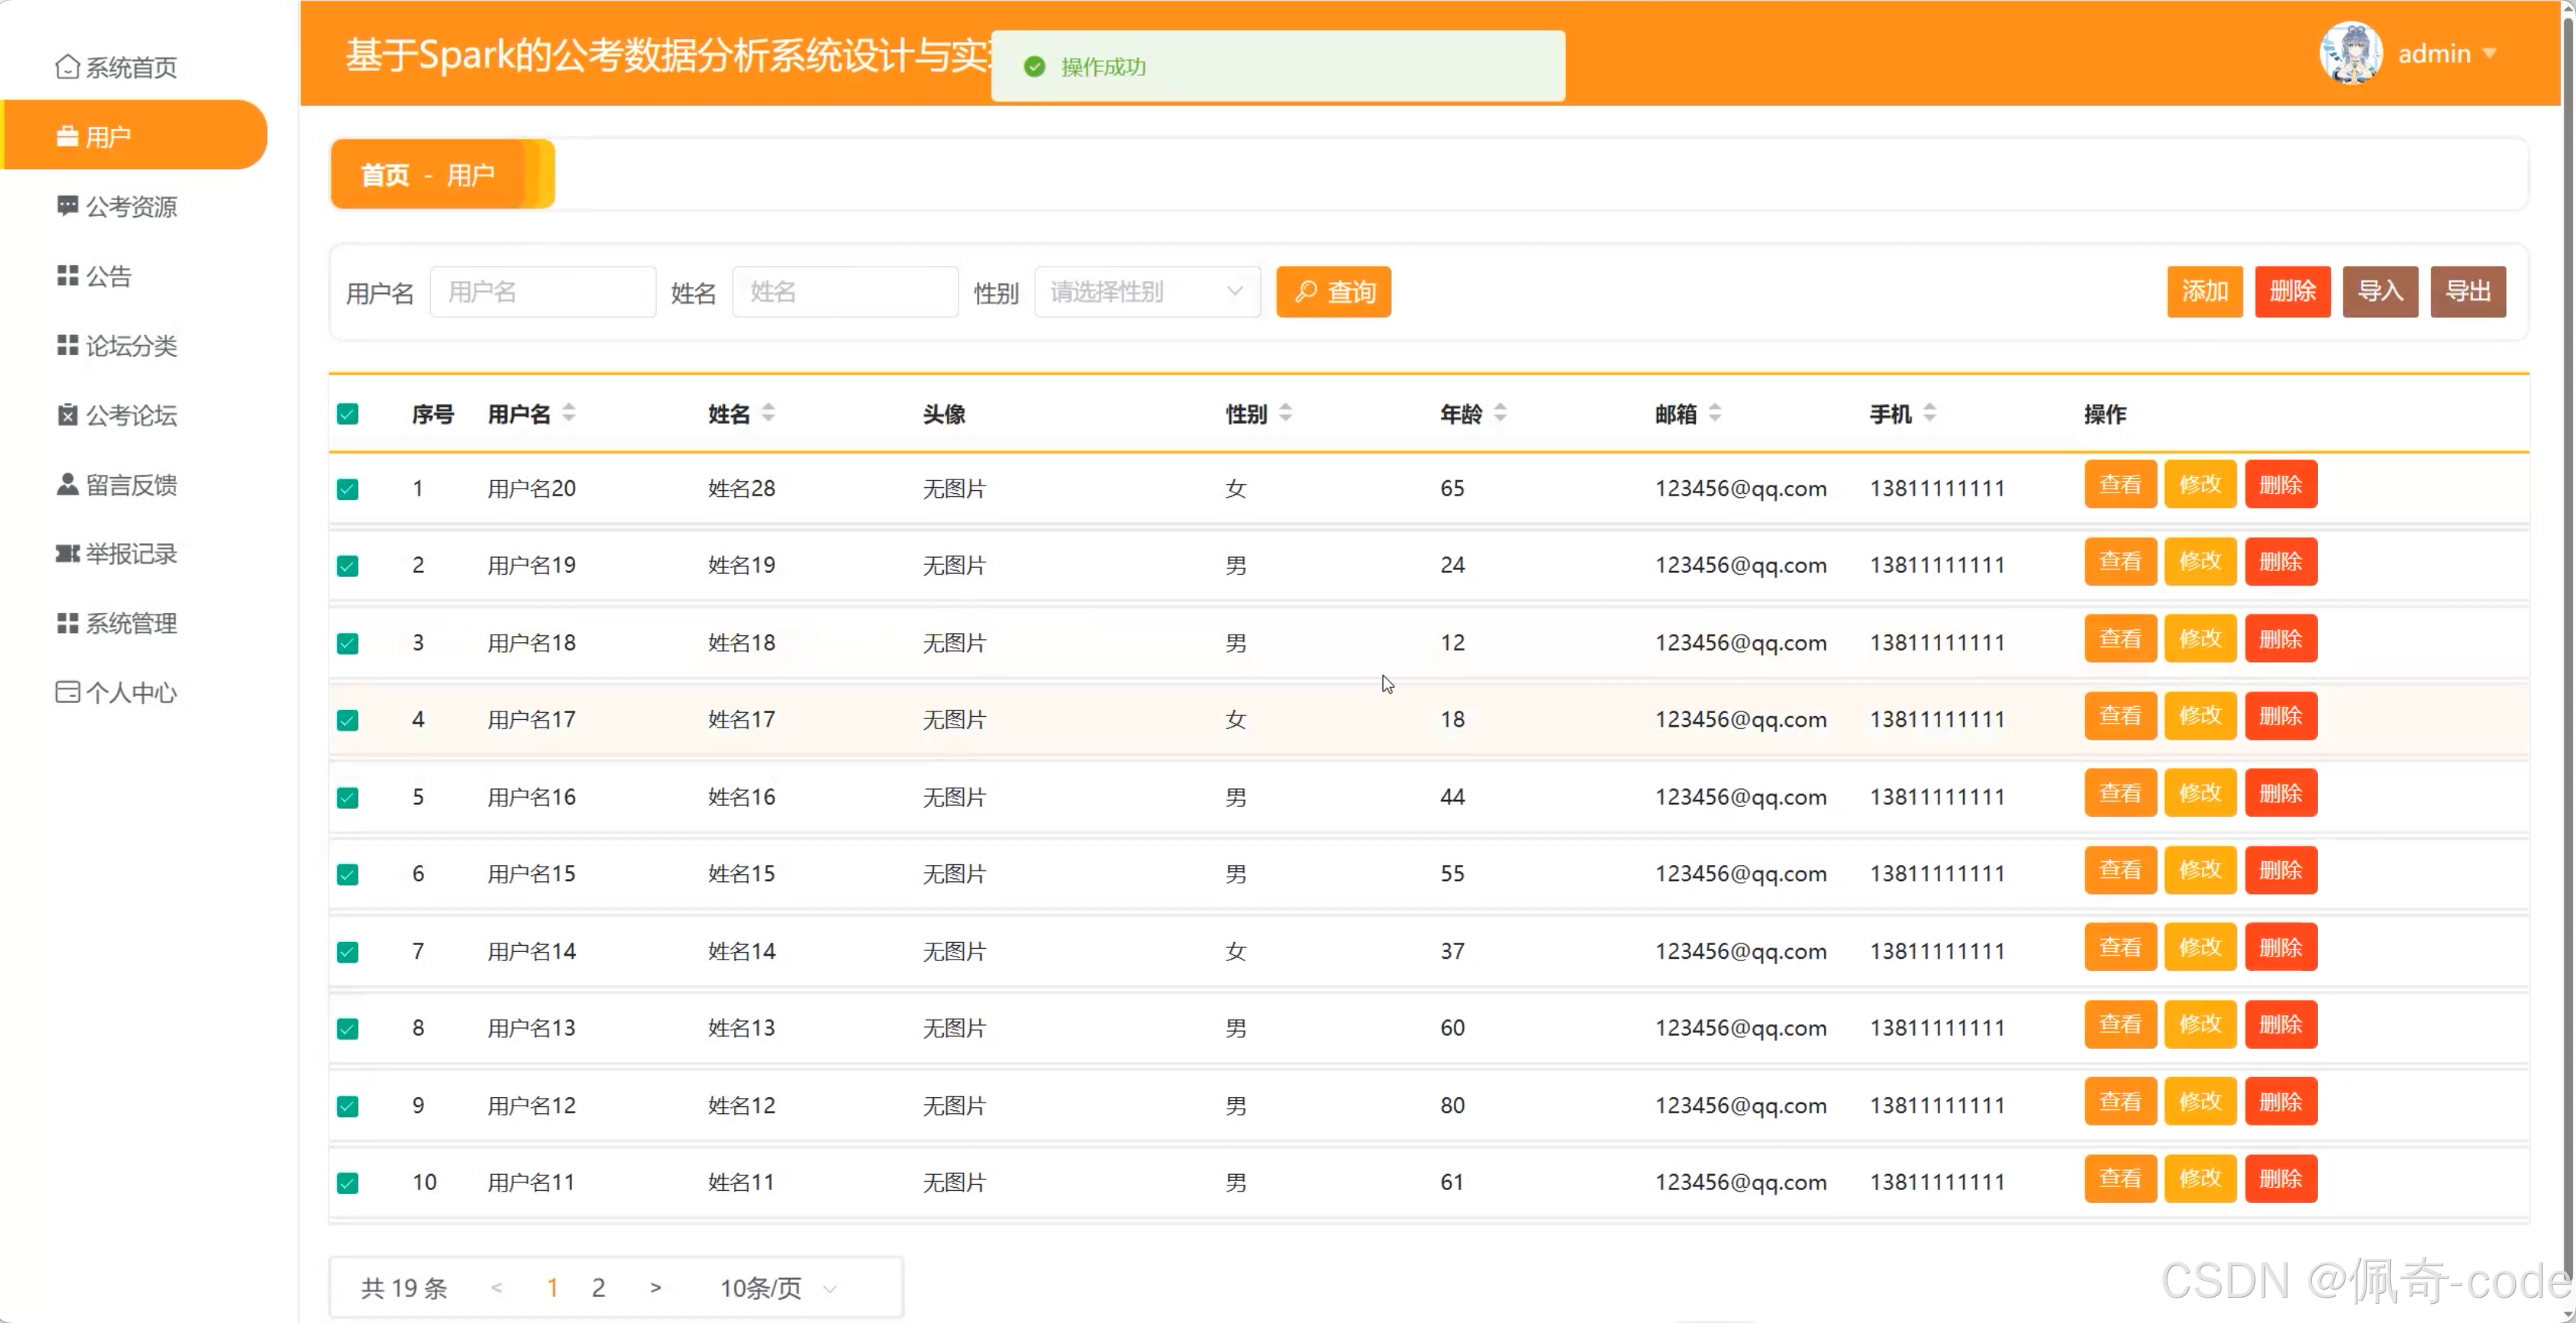2576x1323 pixels.
Task: Expand the admin user dropdown arrow
Action: click(x=2490, y=53)
